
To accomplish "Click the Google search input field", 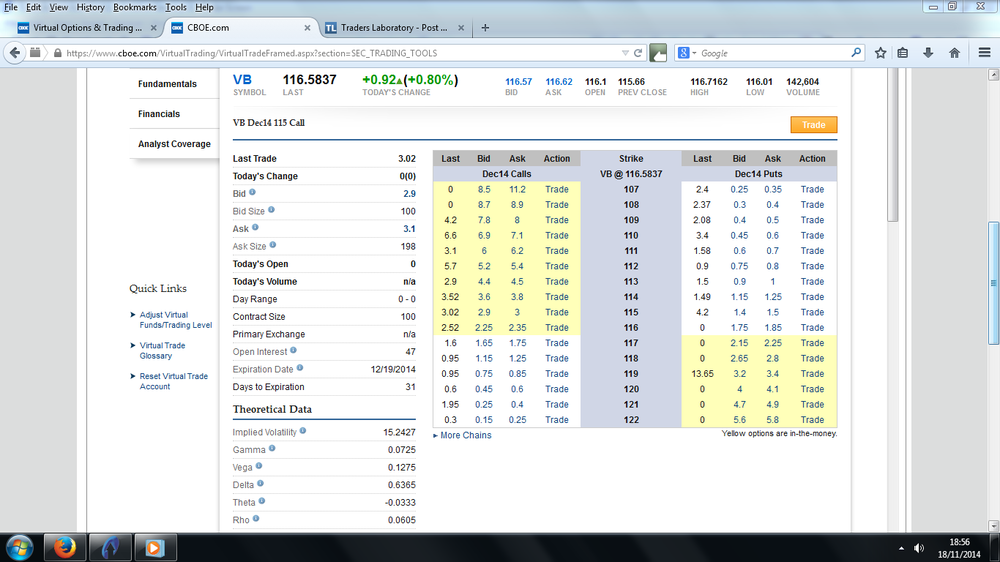I will pos(774,53).
